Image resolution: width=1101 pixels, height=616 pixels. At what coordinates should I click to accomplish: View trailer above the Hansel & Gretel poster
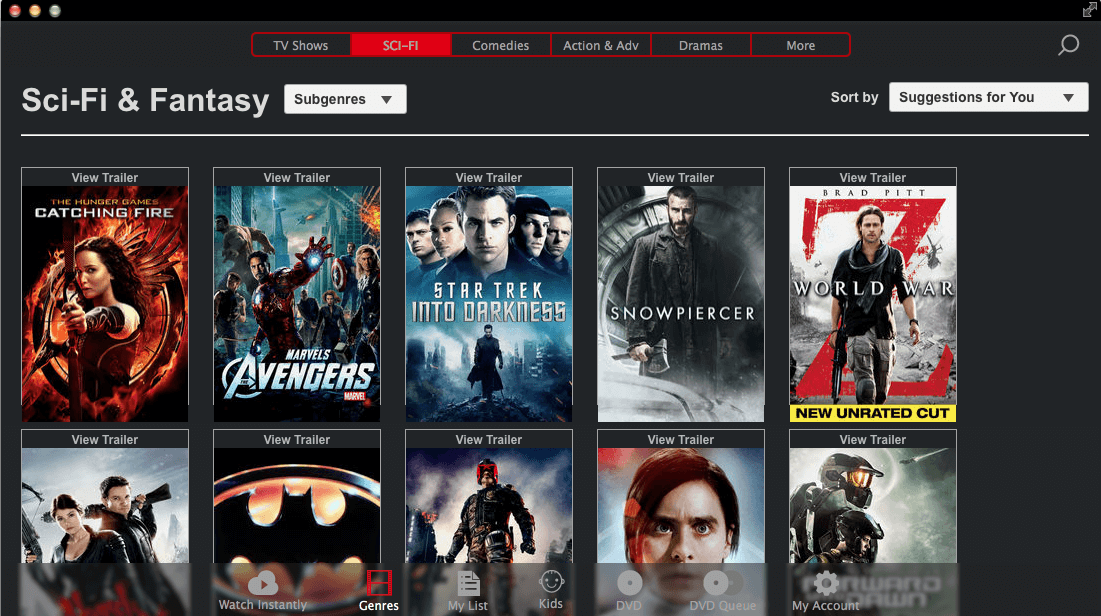[105, 440]
